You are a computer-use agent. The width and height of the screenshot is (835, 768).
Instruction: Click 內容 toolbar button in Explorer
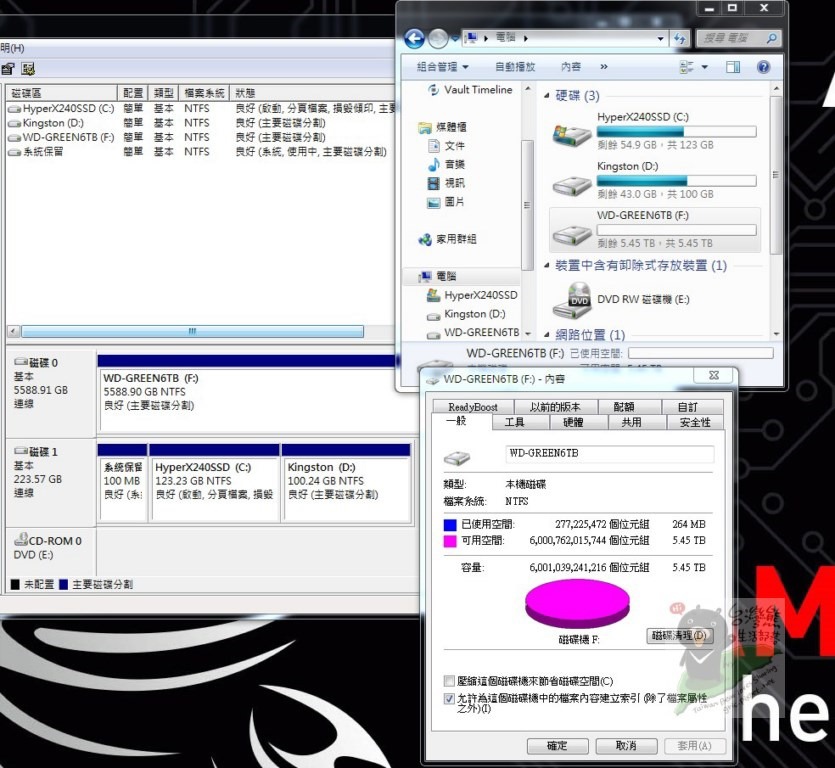click(571, 67)
